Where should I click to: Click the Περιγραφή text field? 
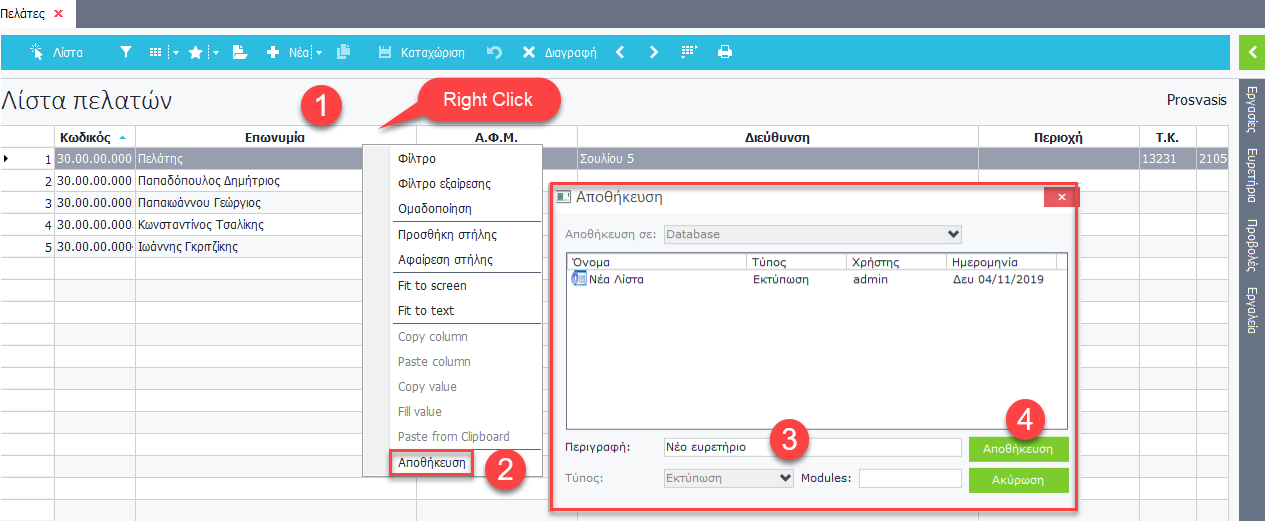811,447
